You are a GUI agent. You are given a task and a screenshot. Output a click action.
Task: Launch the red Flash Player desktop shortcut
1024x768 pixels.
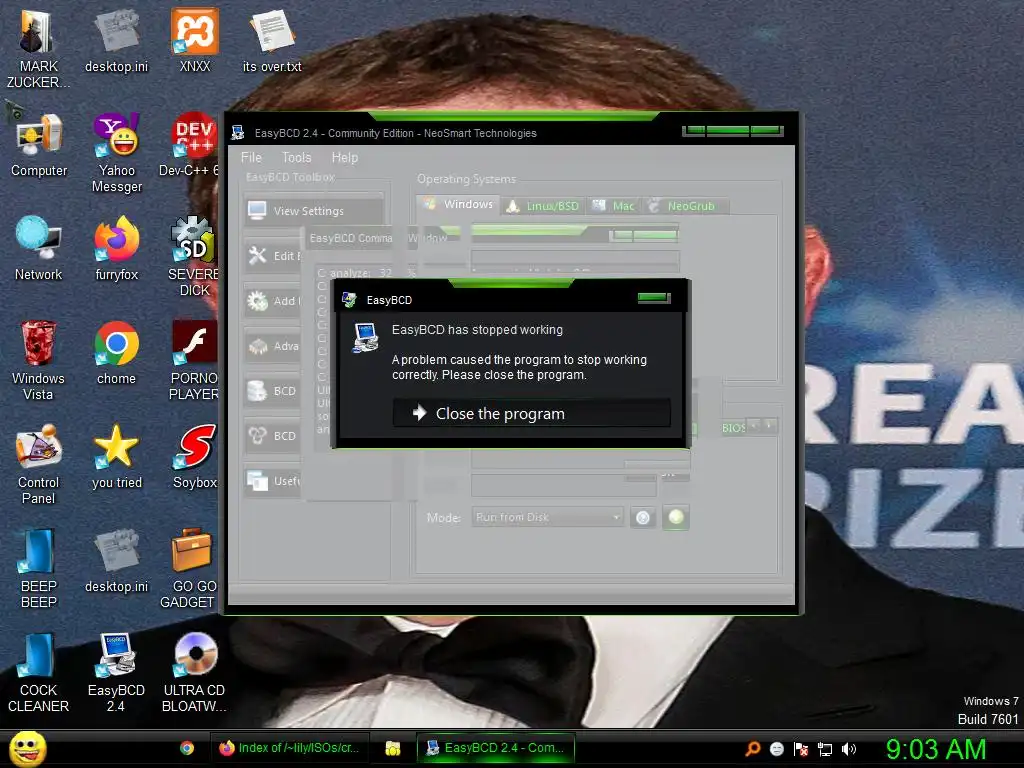coord(195,361)
